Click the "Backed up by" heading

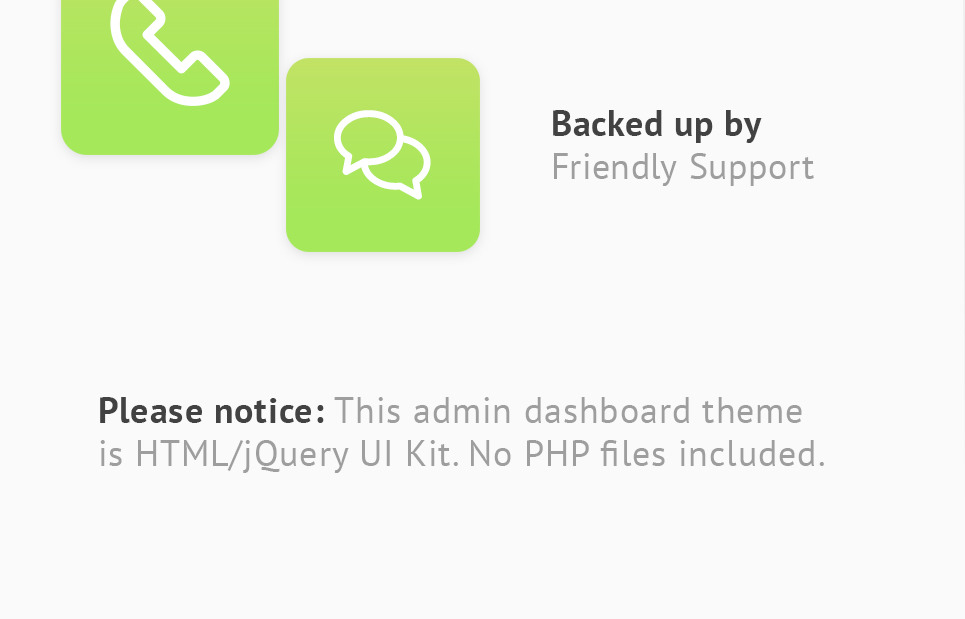coord(656,126)
